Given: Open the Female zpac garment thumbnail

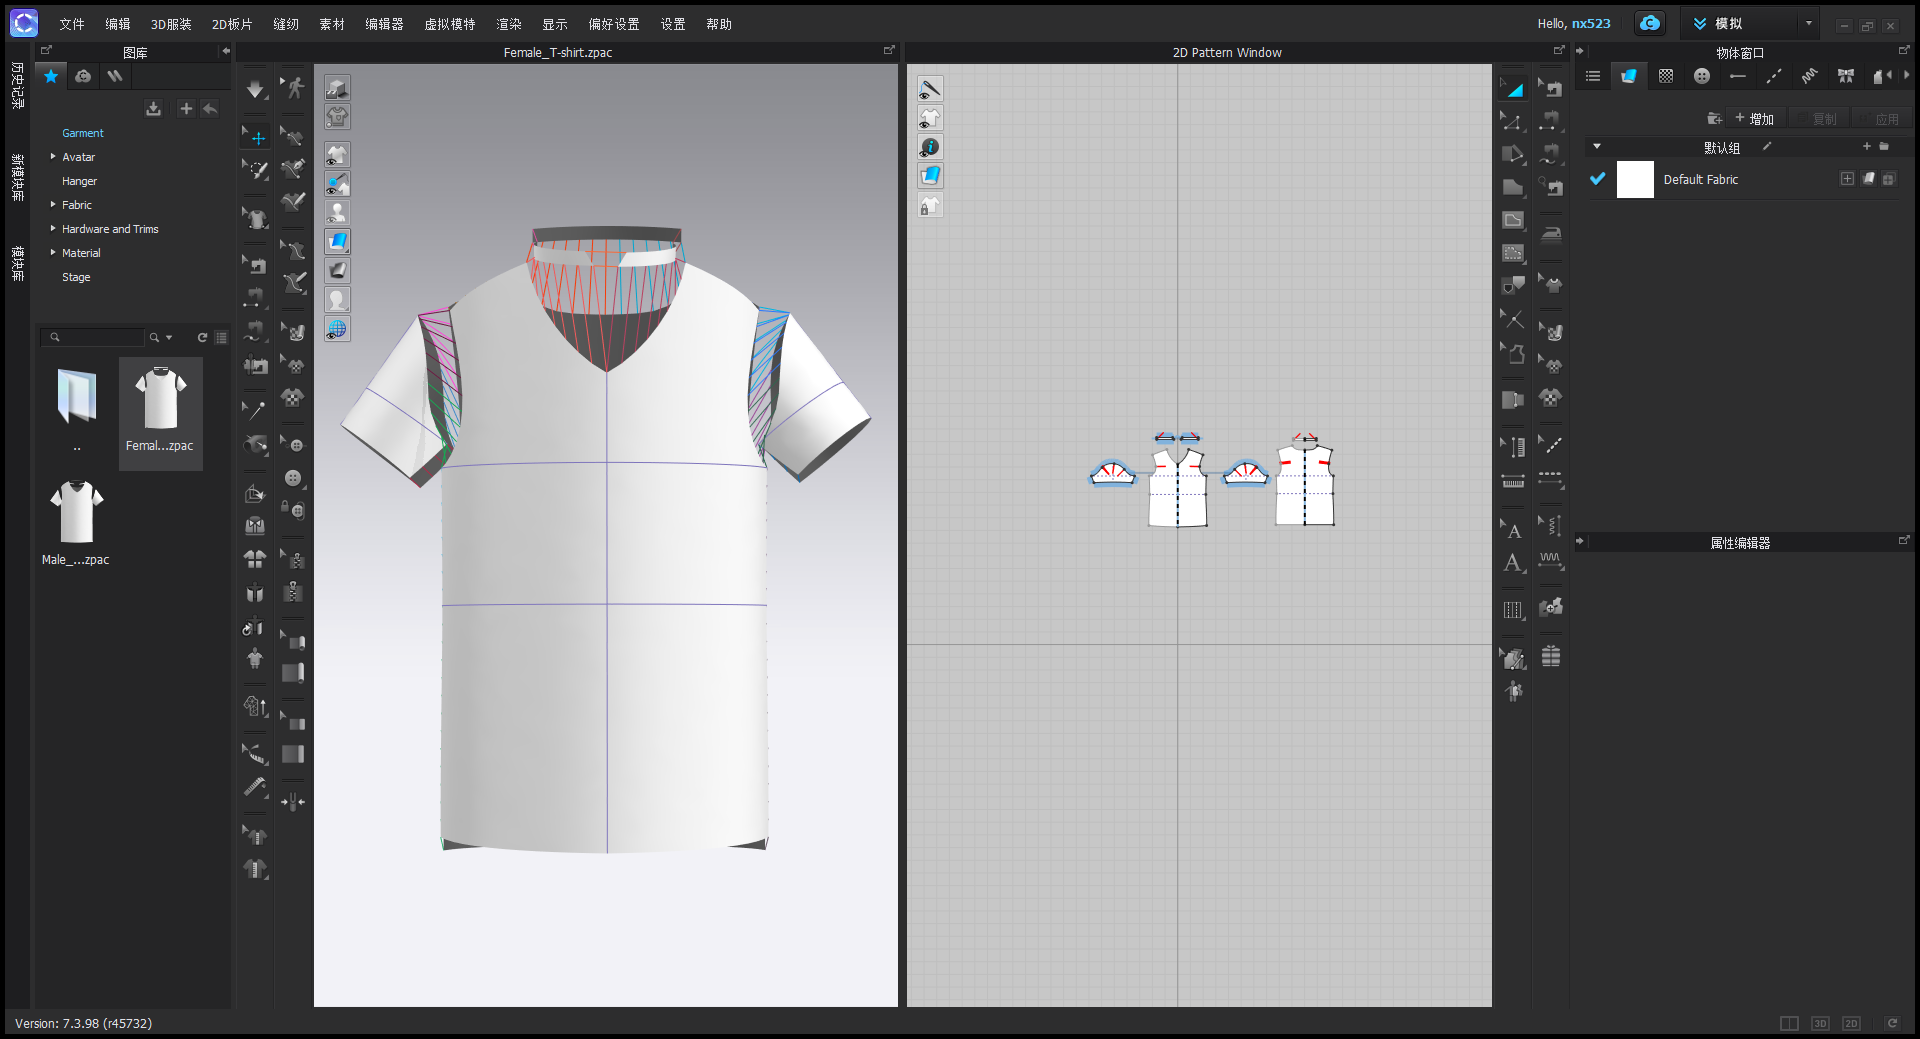Looking at the screenshot, I should (160, 412).
